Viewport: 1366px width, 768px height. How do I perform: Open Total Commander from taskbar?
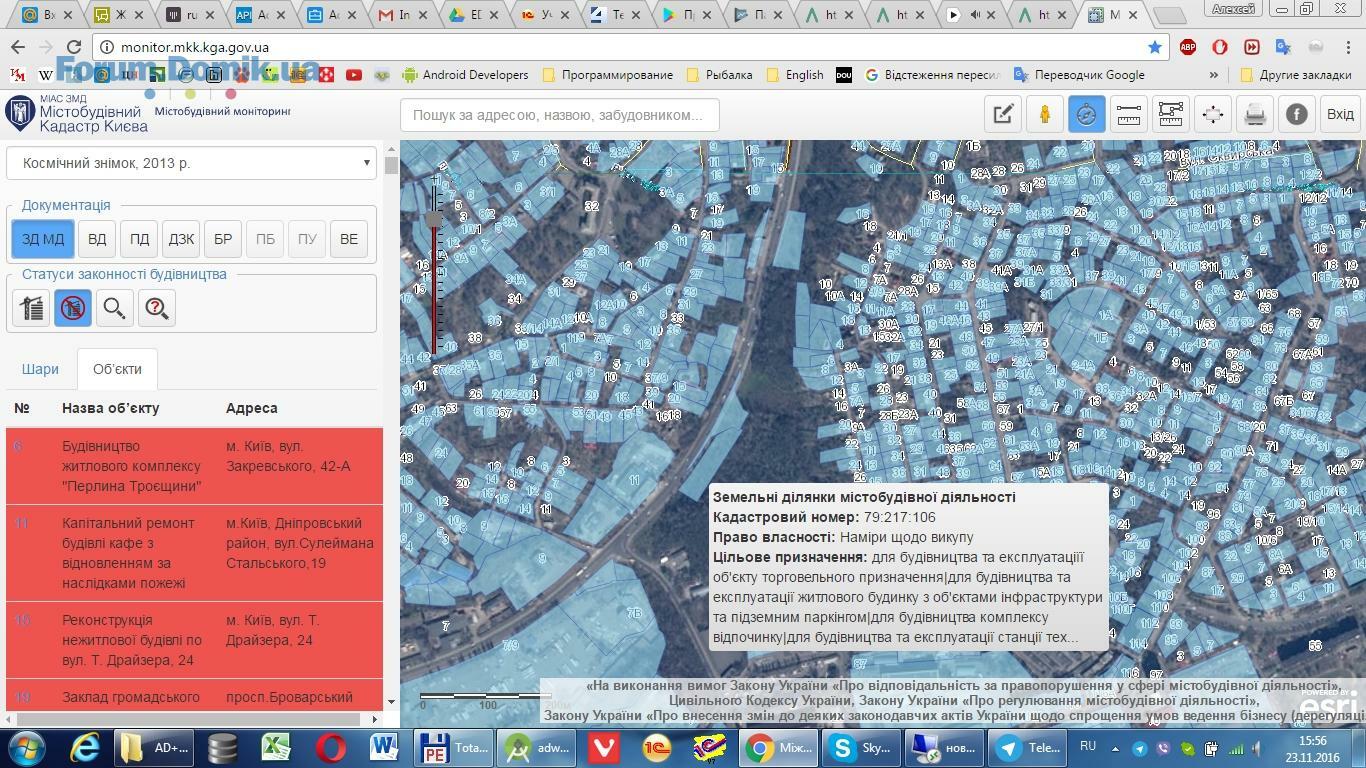(452, 748)
